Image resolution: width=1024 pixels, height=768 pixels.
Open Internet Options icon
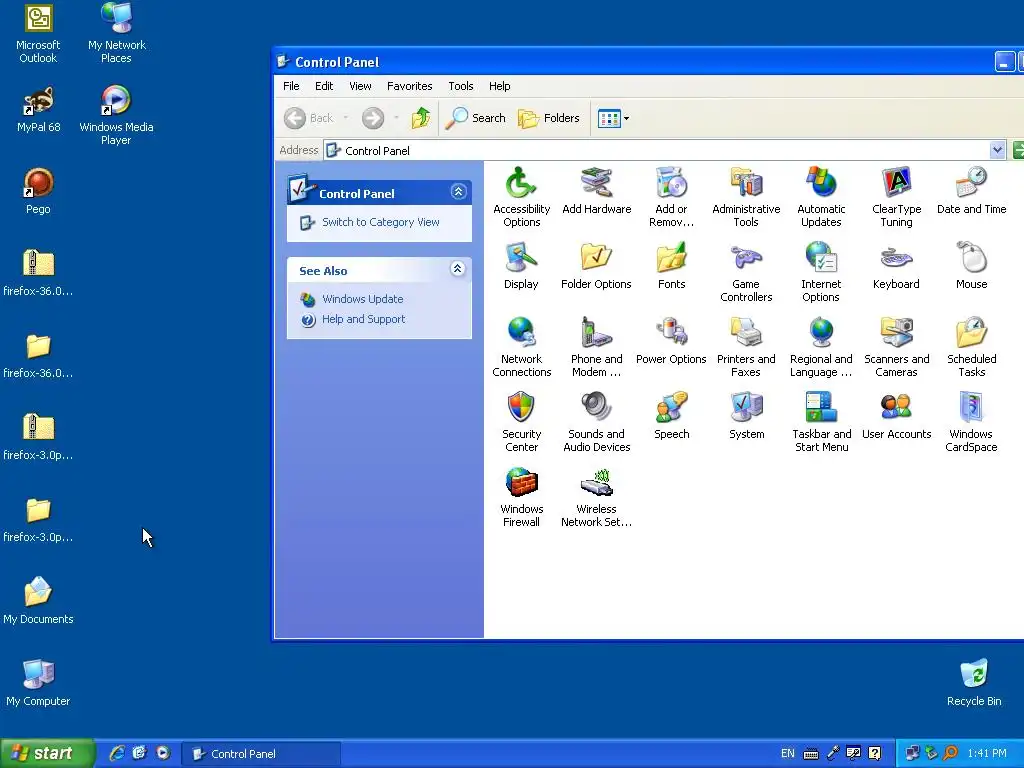[821, 271]
